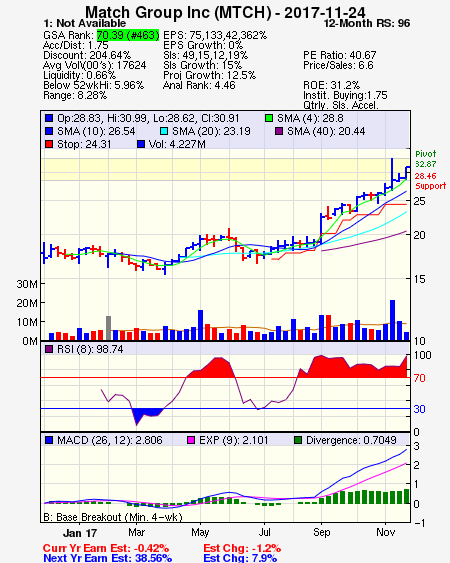Click the red 28.46 Support label
Image resolution: width=450 pixels, height=563 pixels.
pos(431,181)
